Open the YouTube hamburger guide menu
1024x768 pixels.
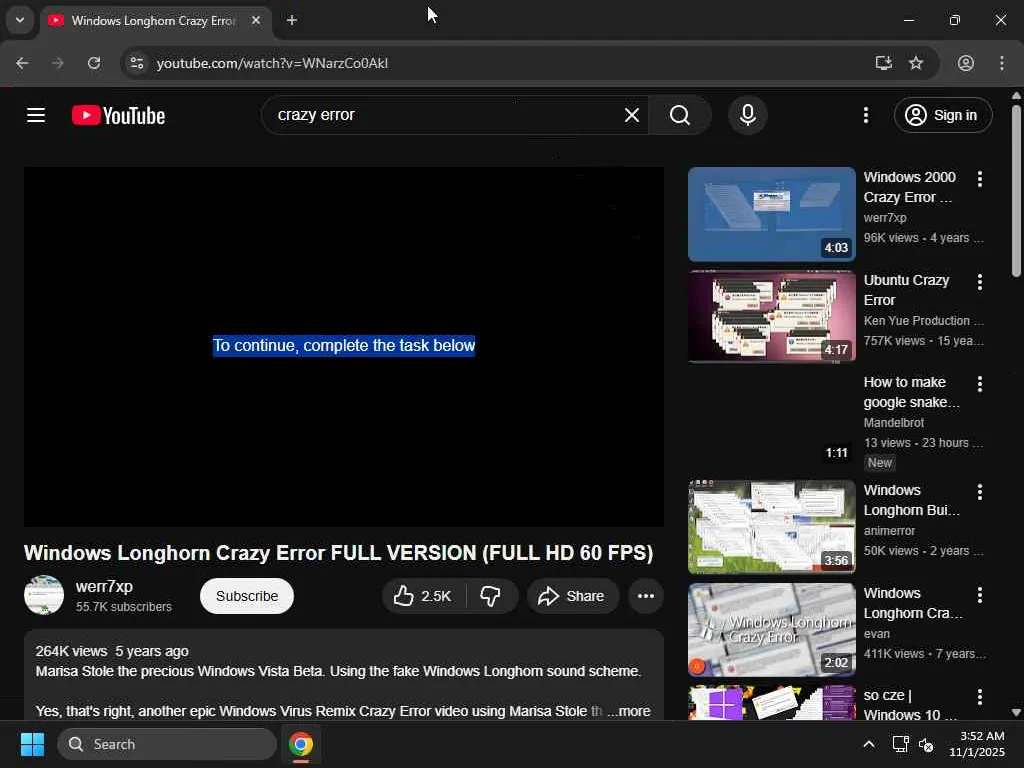[x=36, y=116]
